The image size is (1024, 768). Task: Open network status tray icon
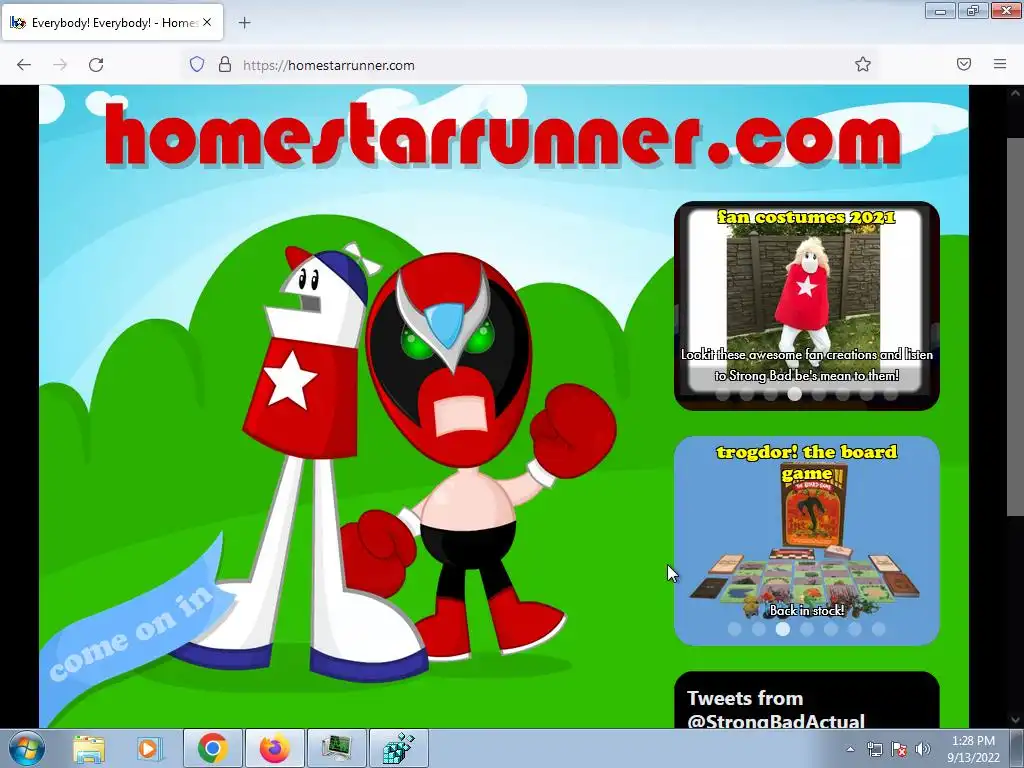pos(874,749)
